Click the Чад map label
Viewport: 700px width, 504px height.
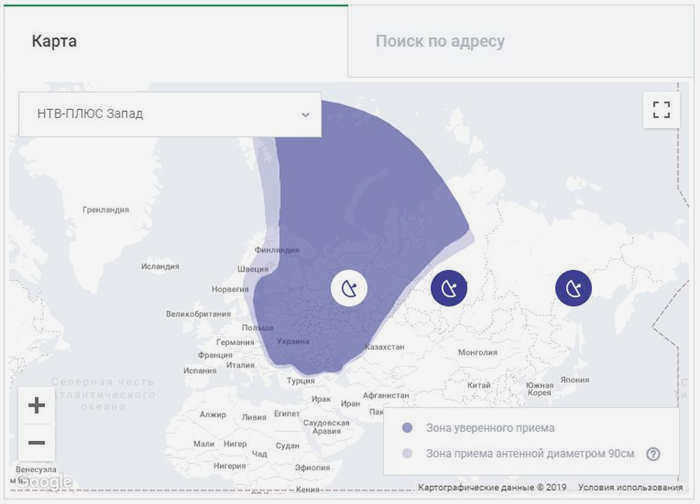click(x=259, y=454)
